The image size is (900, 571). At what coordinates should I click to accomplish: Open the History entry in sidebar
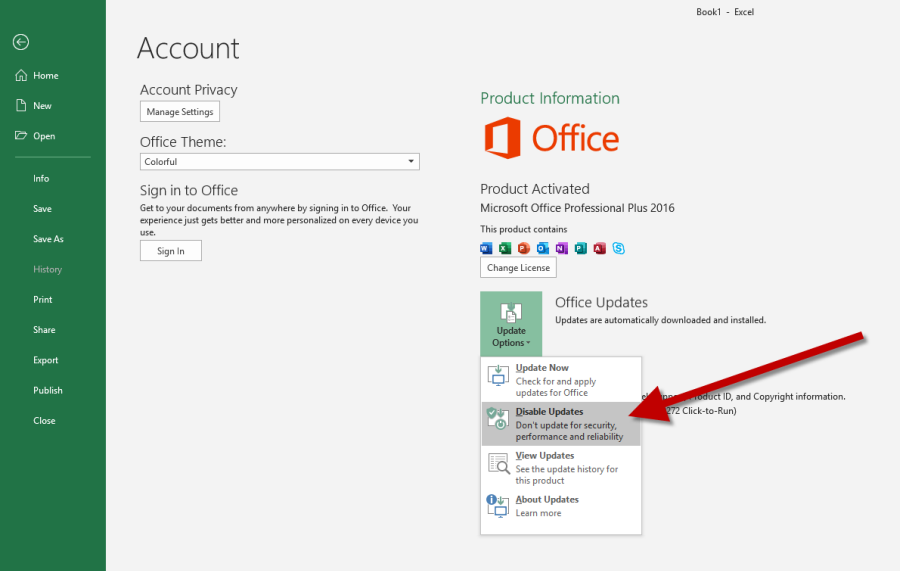48,270
